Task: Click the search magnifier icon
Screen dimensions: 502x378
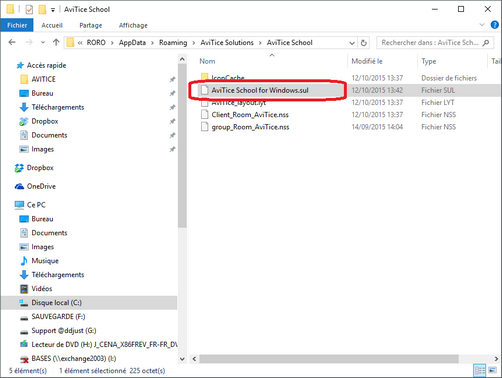Action: tap(486, 43)
